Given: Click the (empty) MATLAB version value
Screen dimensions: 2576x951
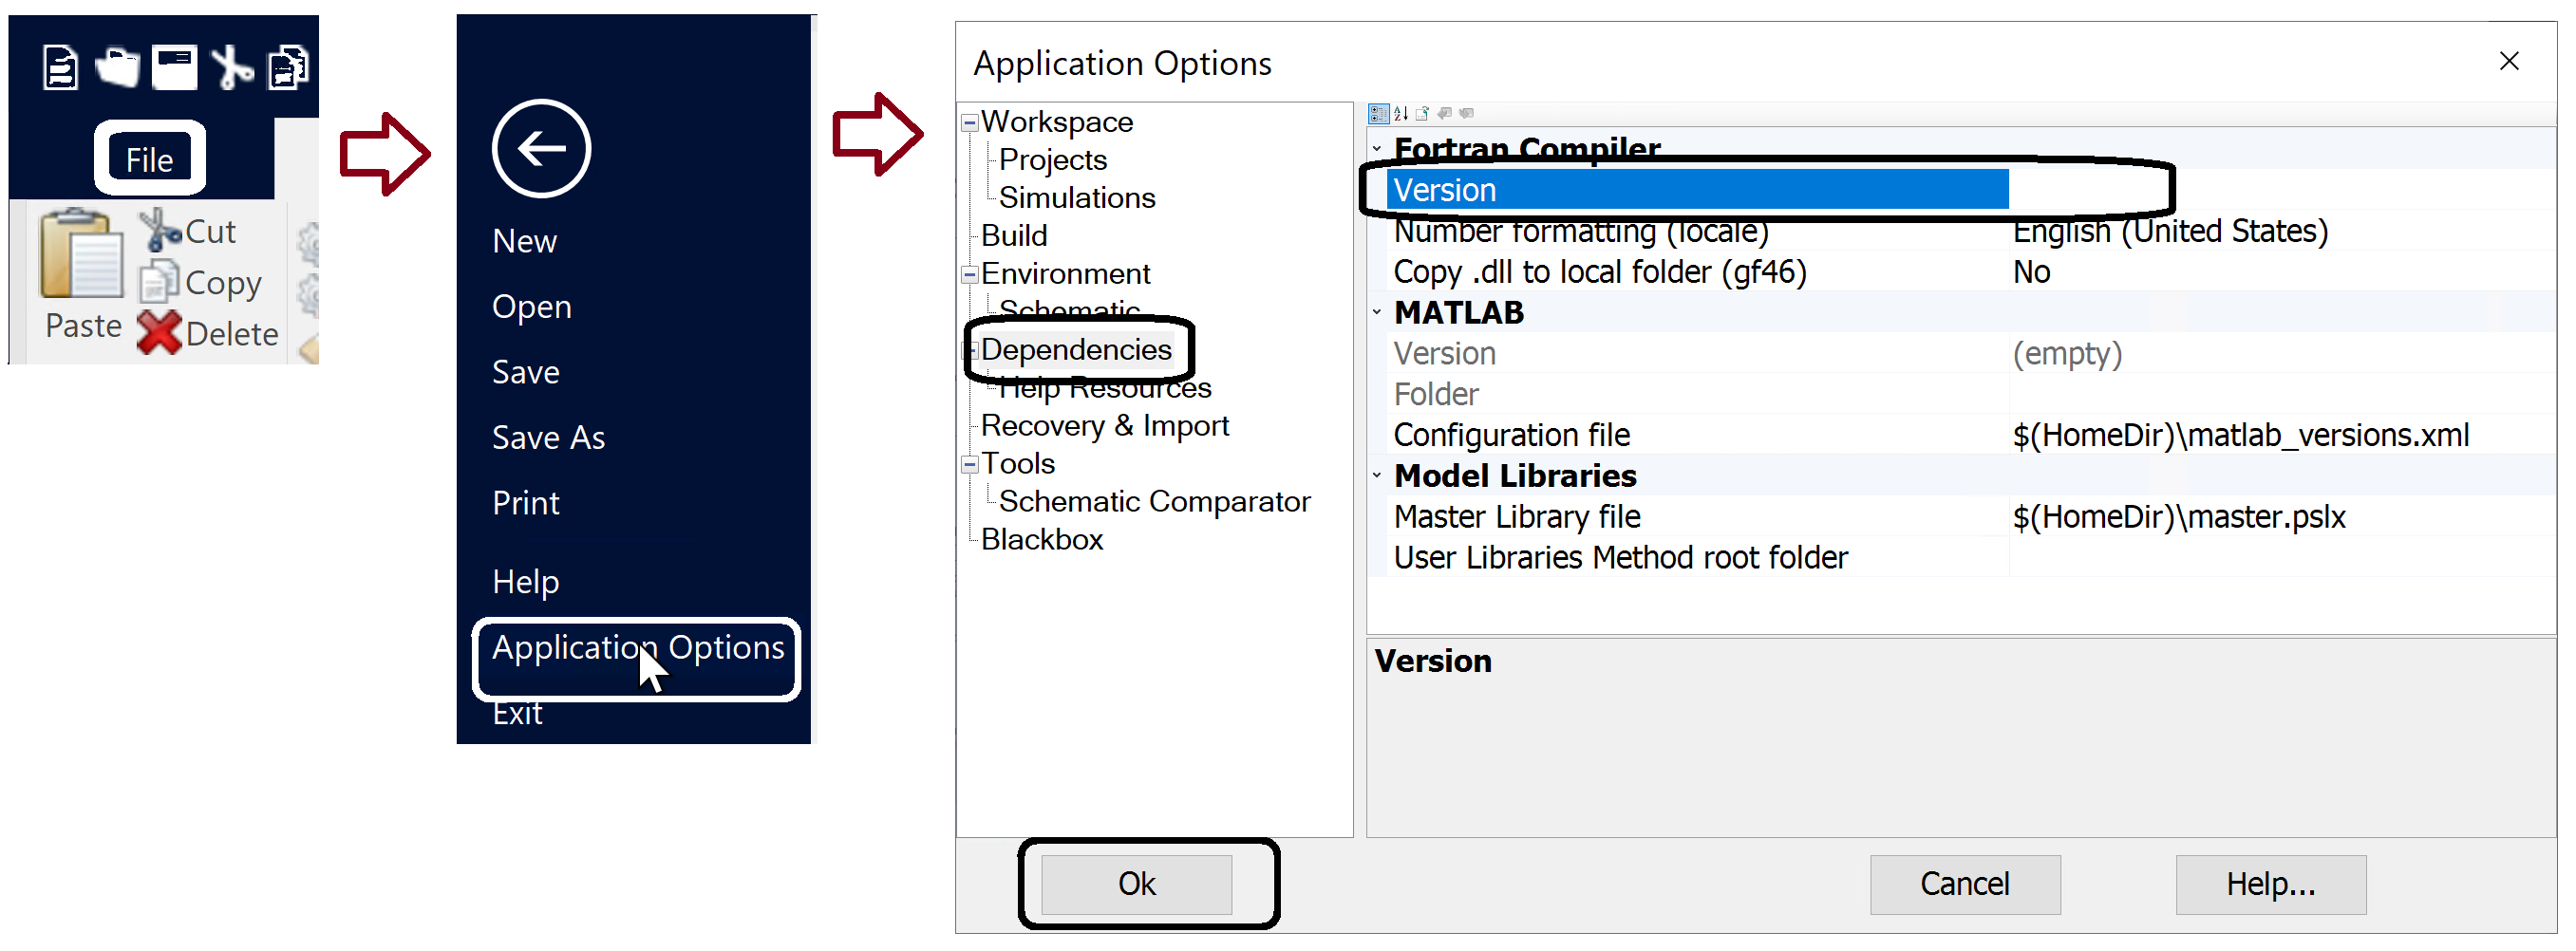Looking at the screenshot, I should click(x=2067, y=354).
